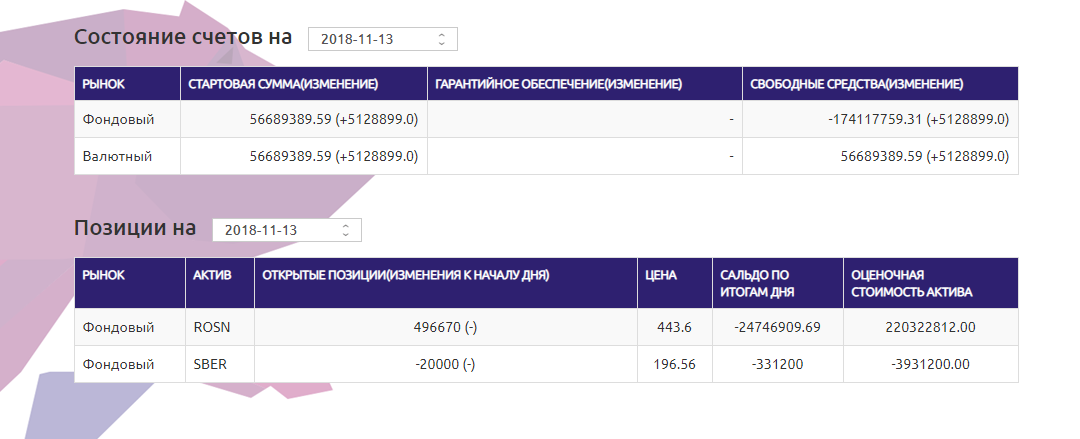Click the ОЦЕНОЧНАЯ СТОИМОСТЬ АКТИВА header
The image size is (1080, 439).
point(911,283)
